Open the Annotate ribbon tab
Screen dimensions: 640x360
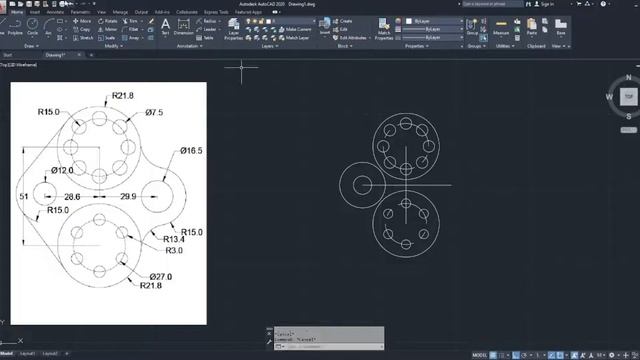[x=55, y=12]
